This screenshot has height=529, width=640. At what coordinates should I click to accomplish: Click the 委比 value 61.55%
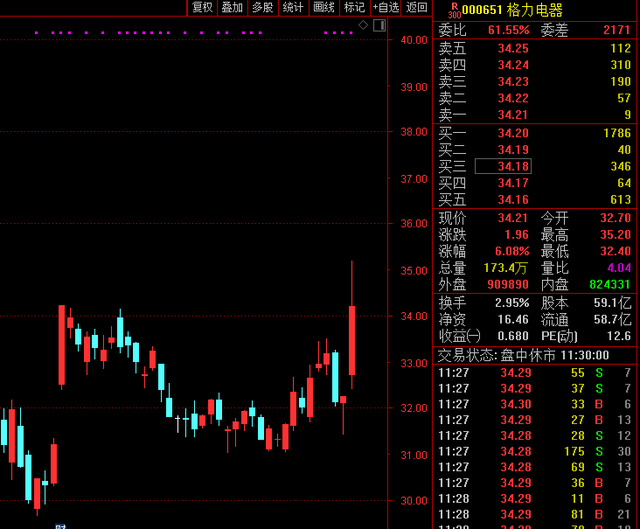[x=509, y=30]
